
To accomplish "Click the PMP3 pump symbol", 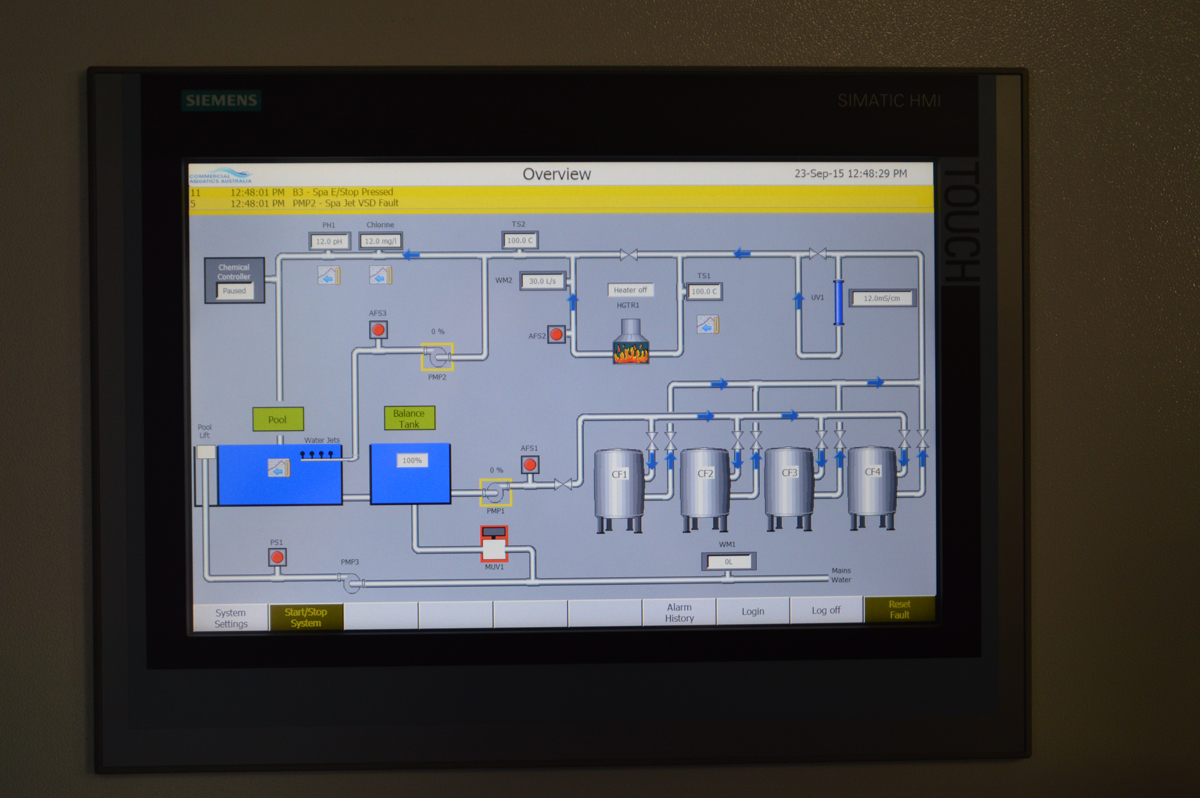I will [350, 581].
